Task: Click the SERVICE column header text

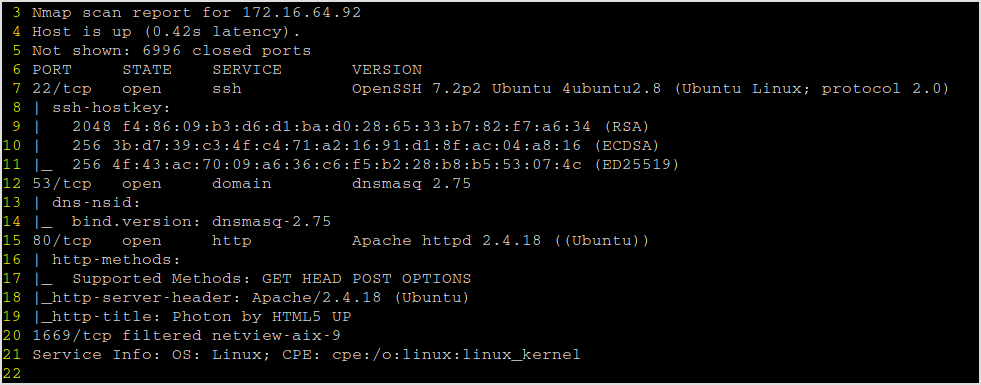Action: tap(247, 69)
